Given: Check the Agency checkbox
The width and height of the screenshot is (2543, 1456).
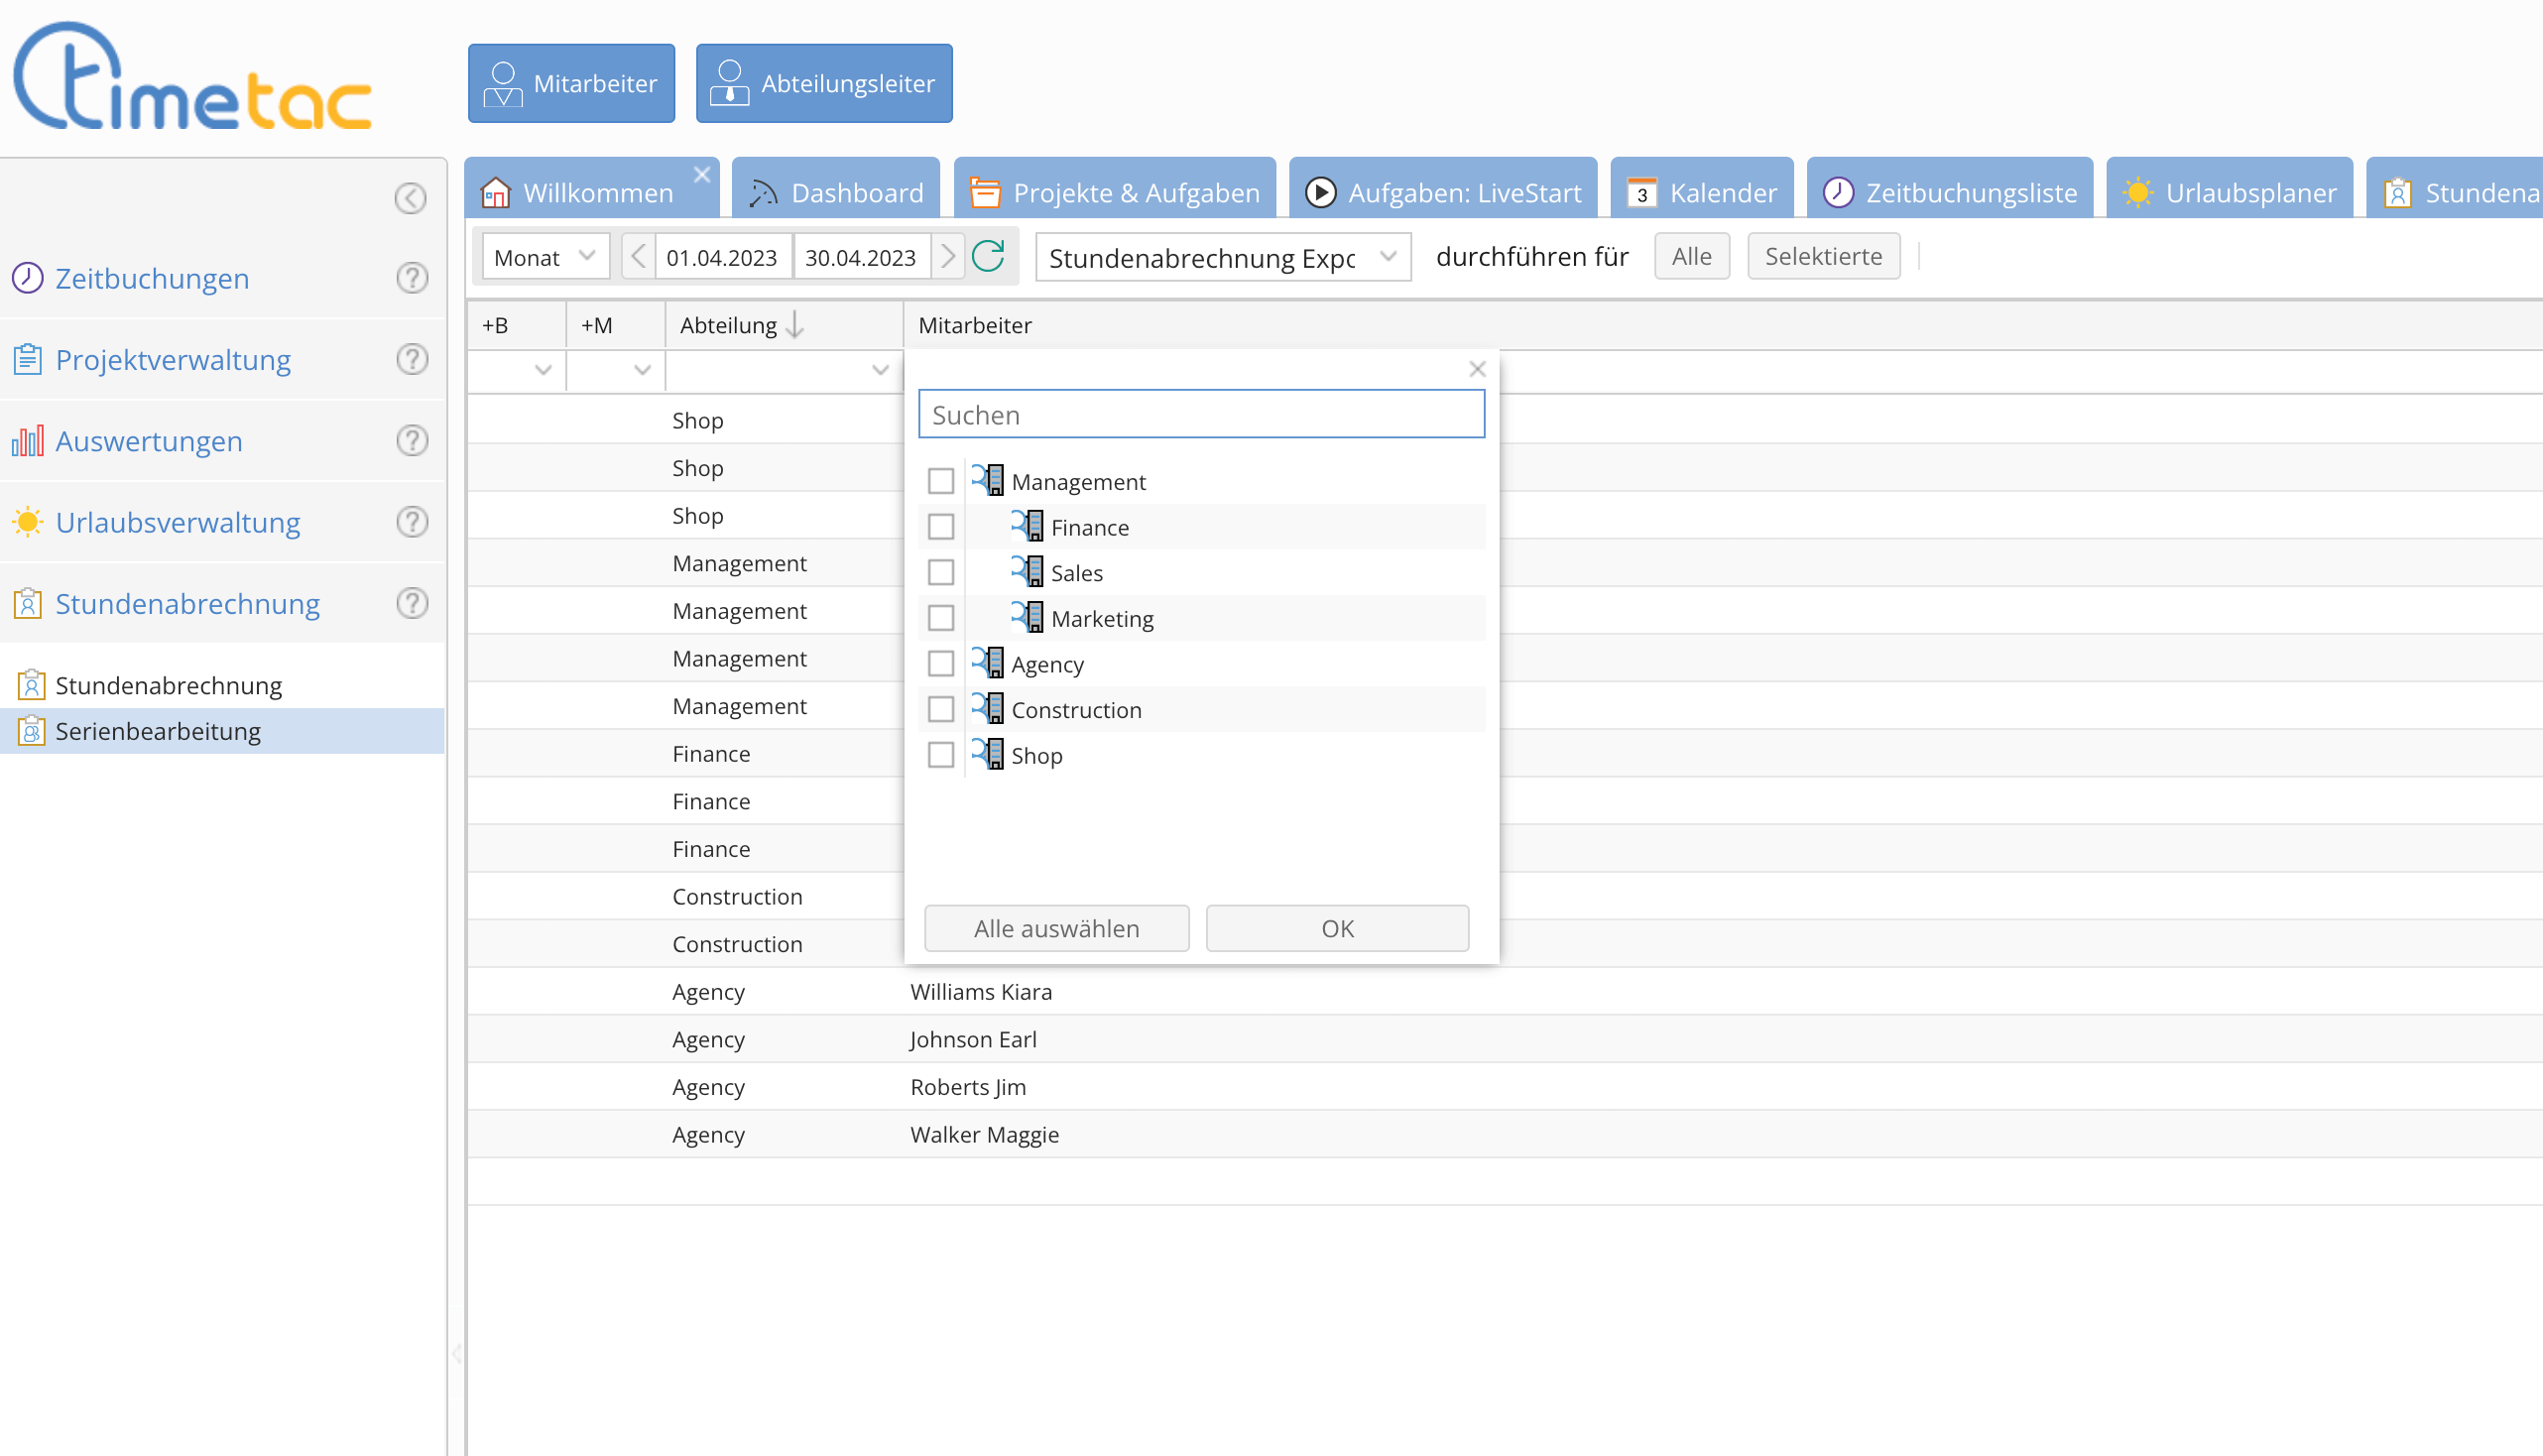Looking at the screenshot, I should (941, 663).
